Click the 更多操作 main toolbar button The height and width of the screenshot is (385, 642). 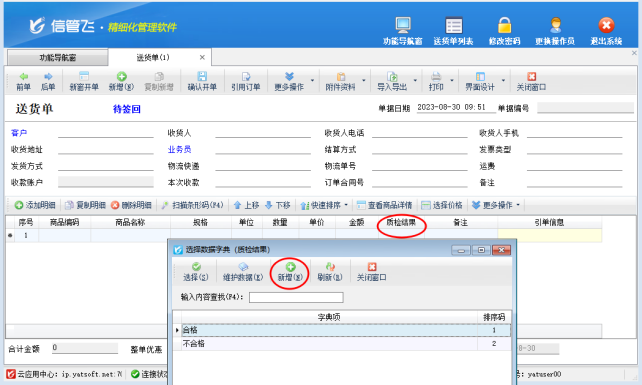click(x=289, y=81)
